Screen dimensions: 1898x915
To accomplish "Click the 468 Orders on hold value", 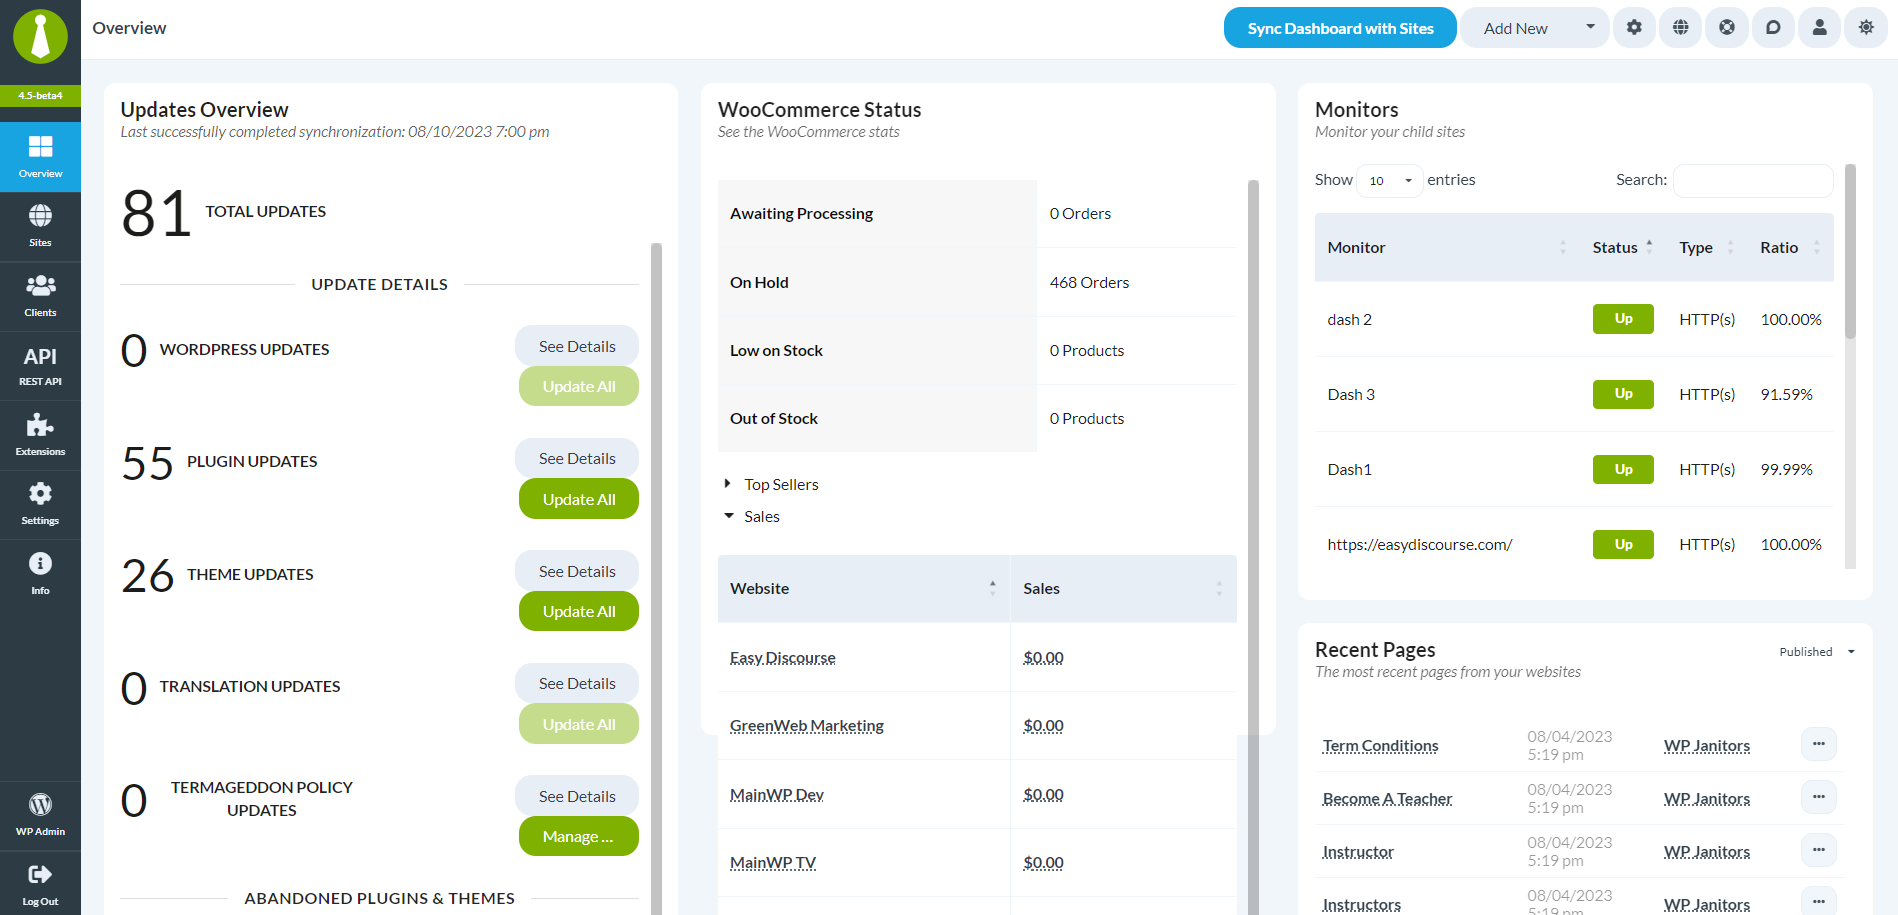I will (1089, 282).
